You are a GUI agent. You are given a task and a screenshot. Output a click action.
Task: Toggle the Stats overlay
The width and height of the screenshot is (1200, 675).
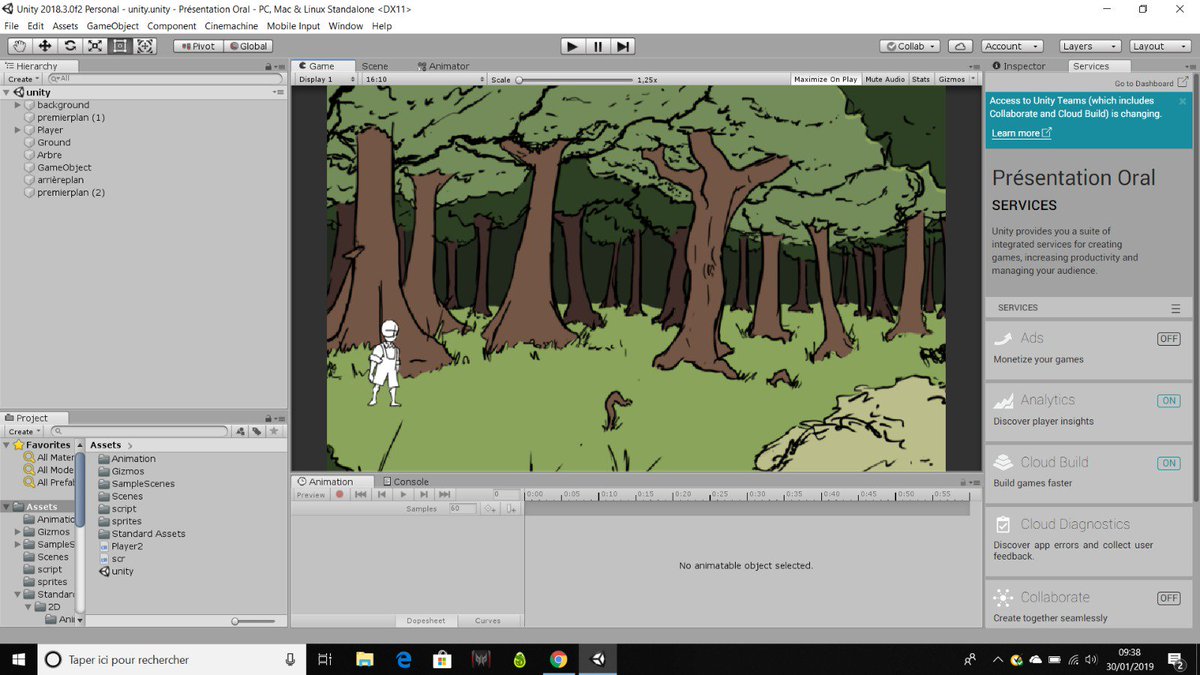pos(921,79)
